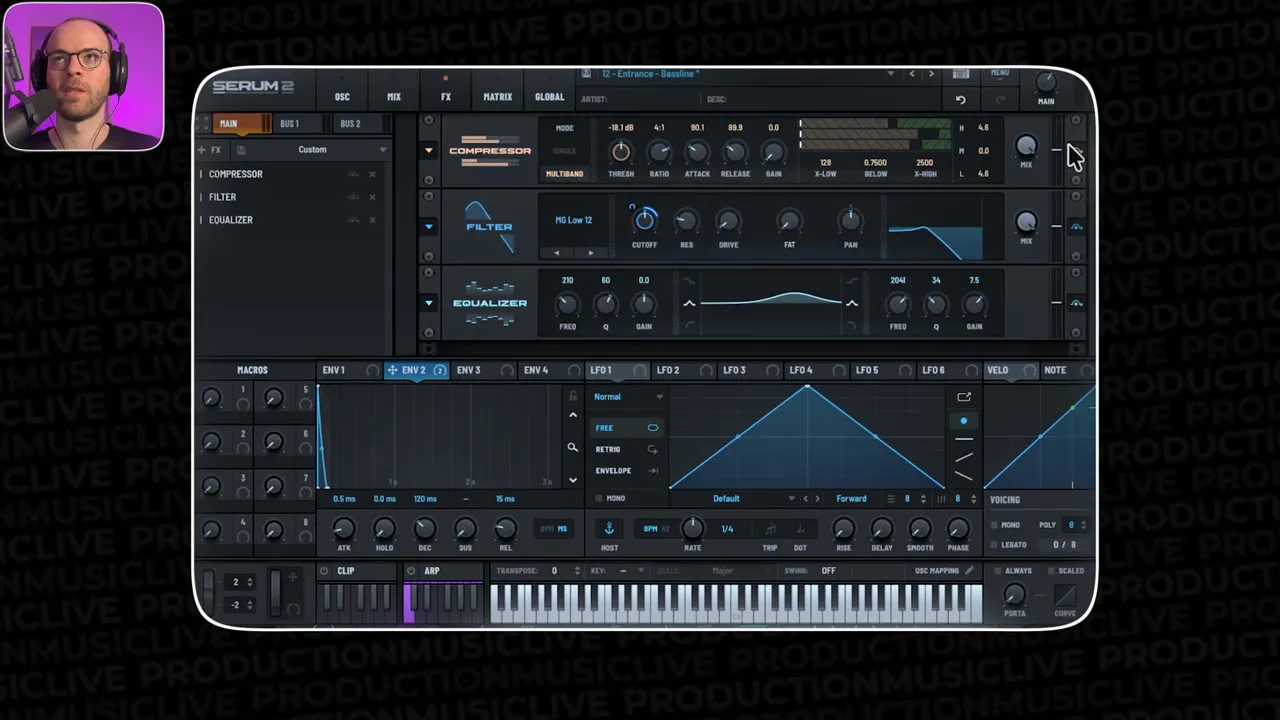Open the Normal LFO mode dropdown
Image resolution: width=1280 pixels, height=720 pixels.
(x=628, y=397)
